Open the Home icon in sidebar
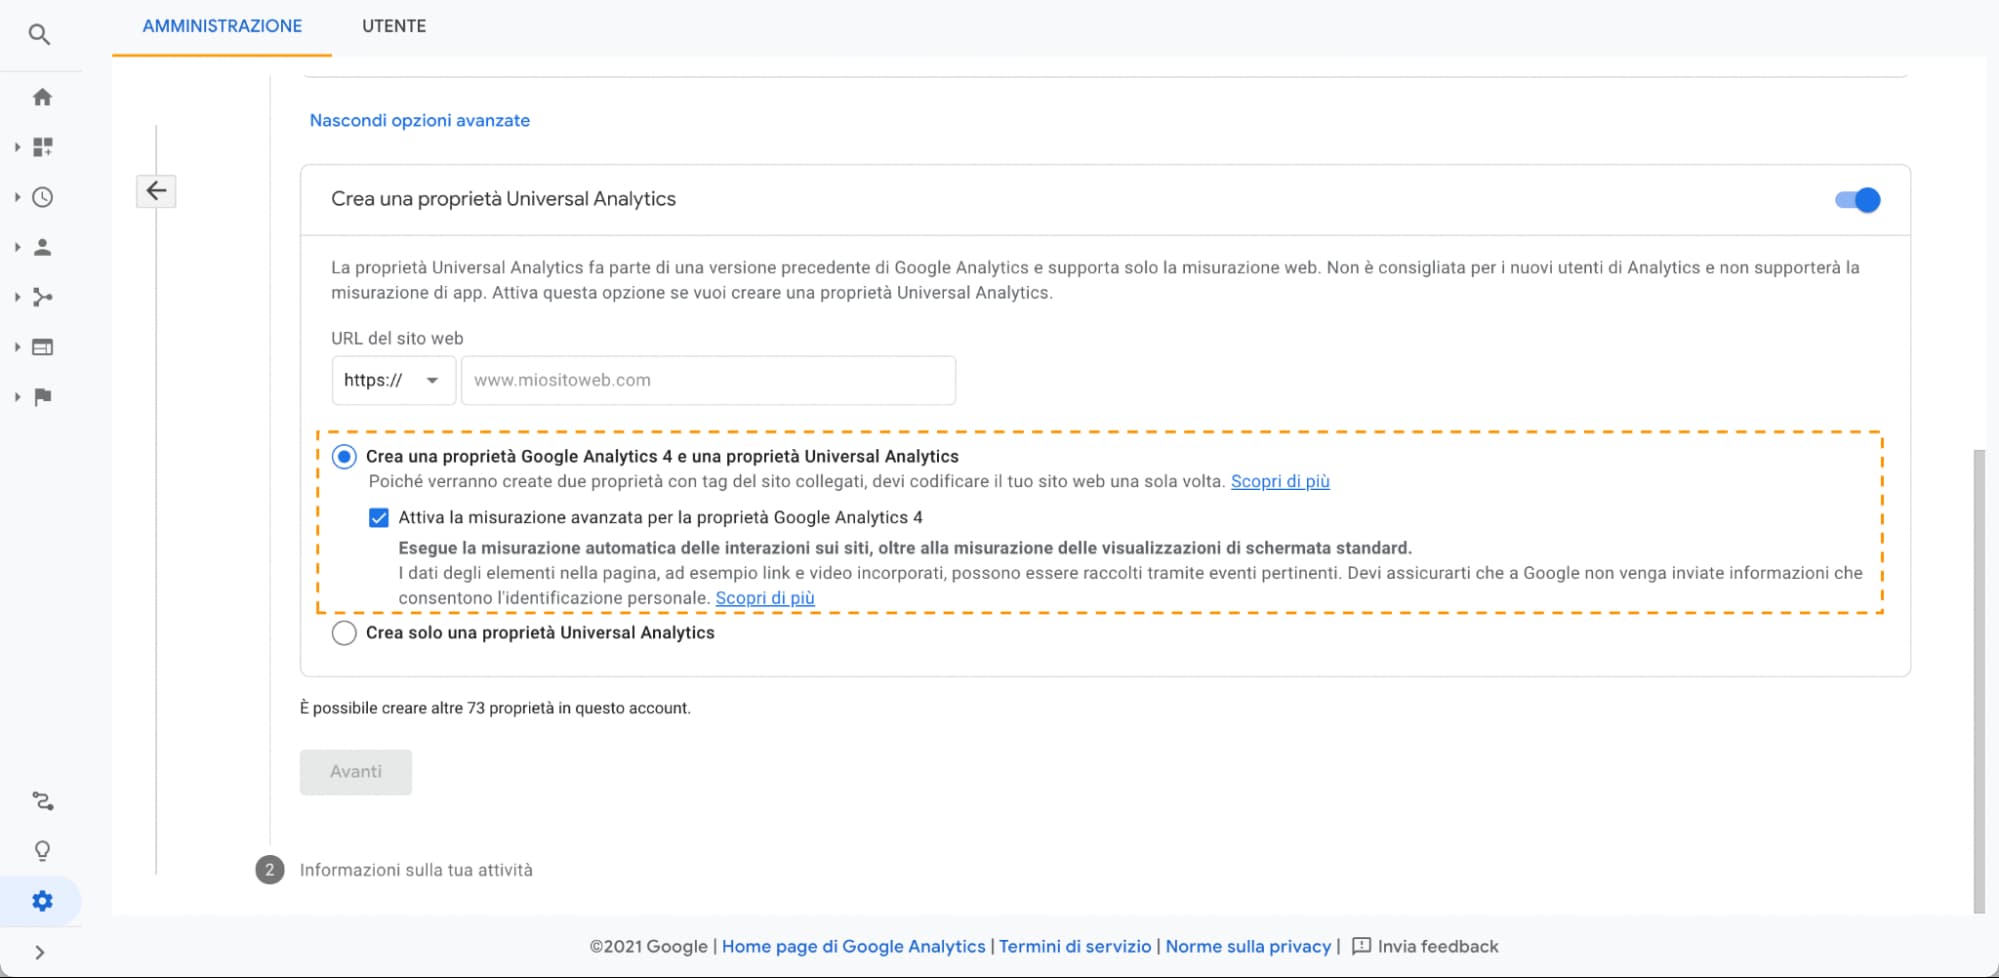Screen dimensions: 1999x978 (42, 97)
